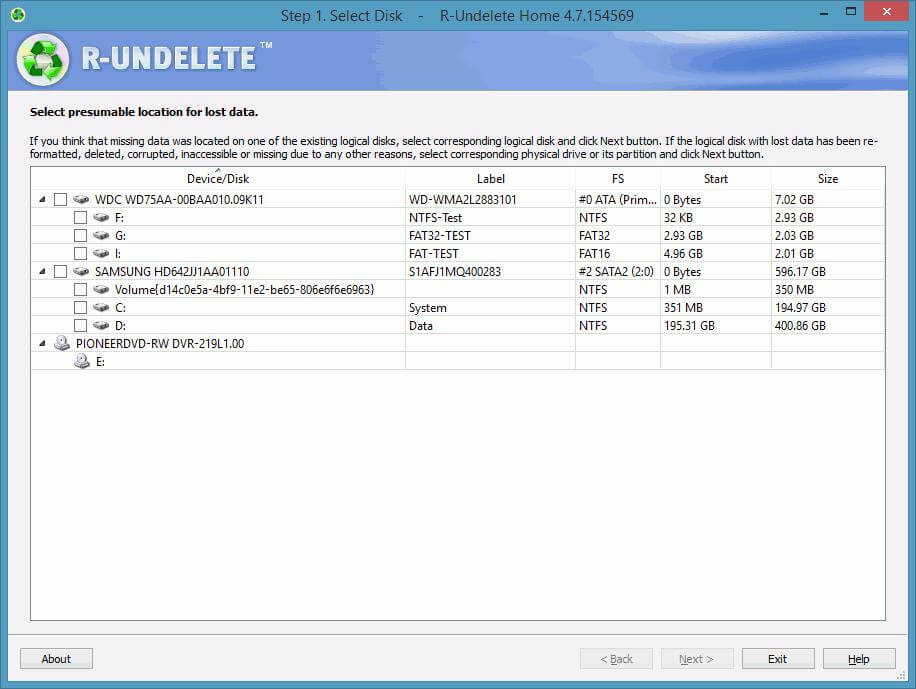
Task: Click the FS column header
Action: pyautogui.click(x=617, y=179)
